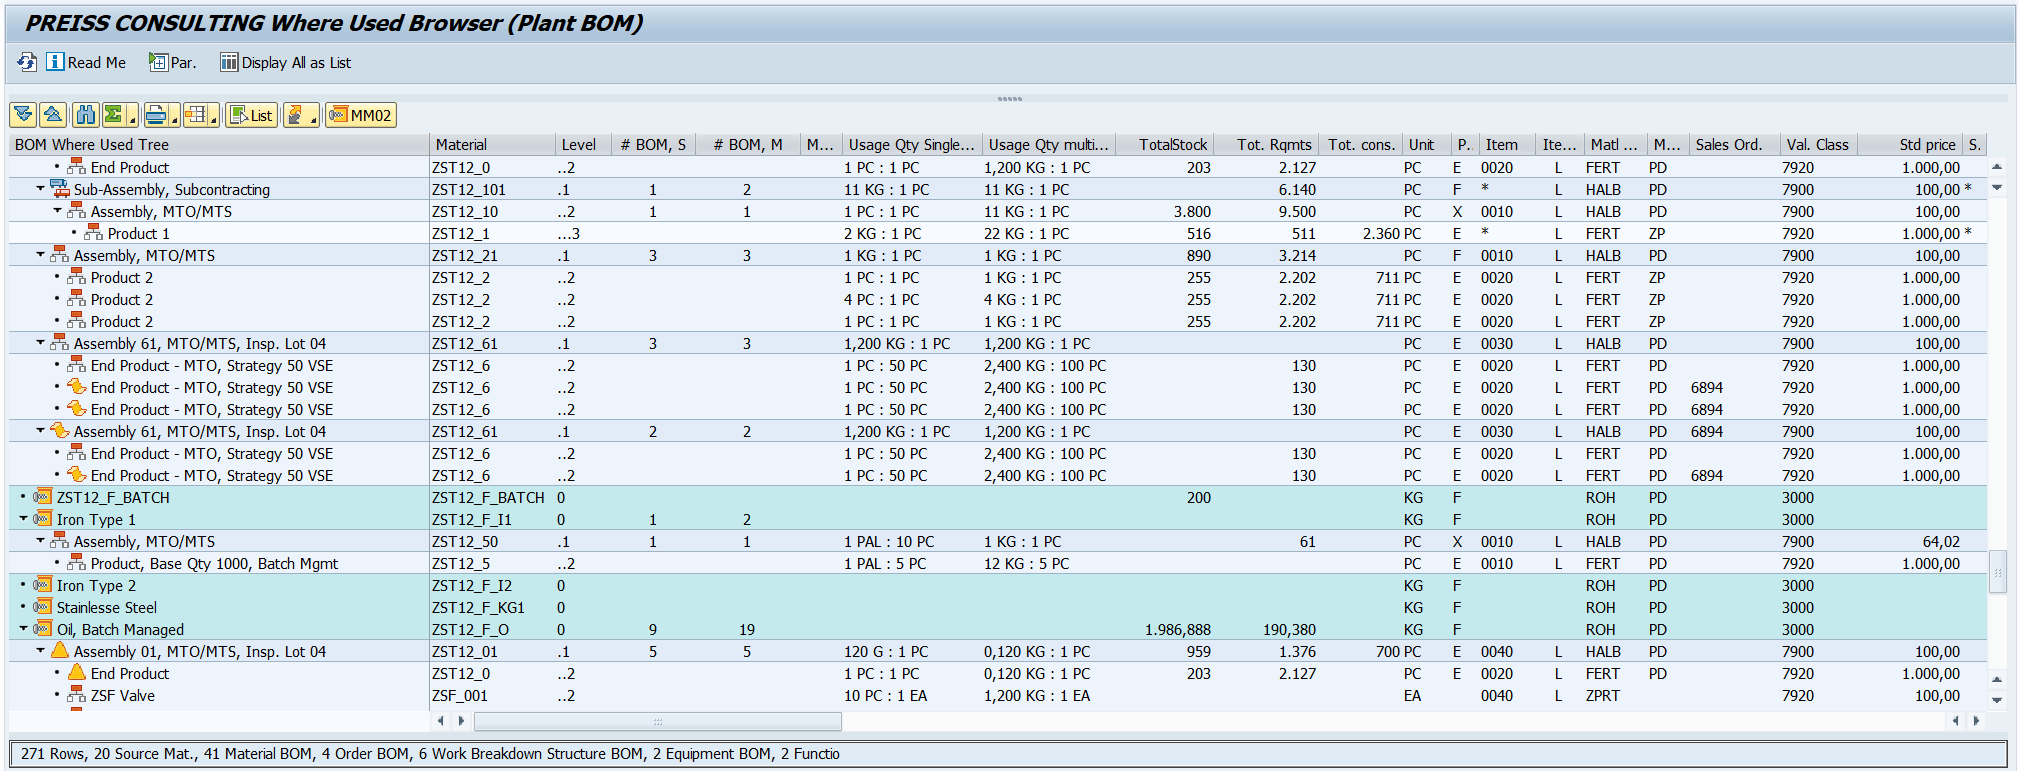This screenshot has height=771, width=2019.
Task: Click the refresh icon beside Read Me
Action: point(27,62)
